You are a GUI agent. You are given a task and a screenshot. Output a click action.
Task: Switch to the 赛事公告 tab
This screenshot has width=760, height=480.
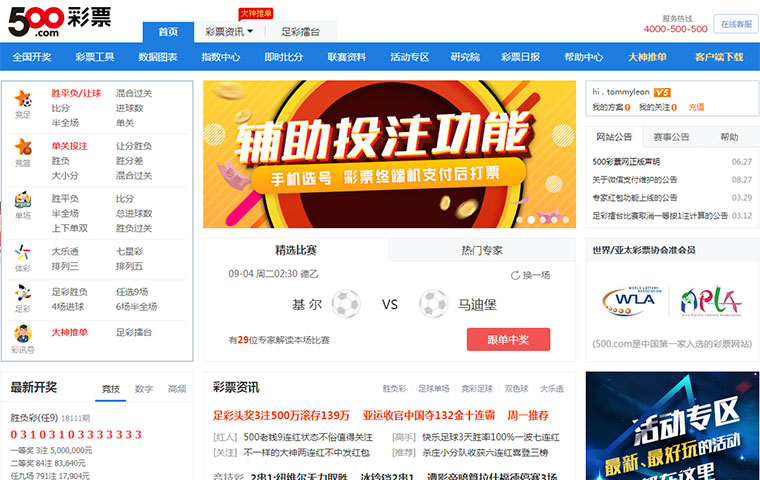[x=671, y=137]
